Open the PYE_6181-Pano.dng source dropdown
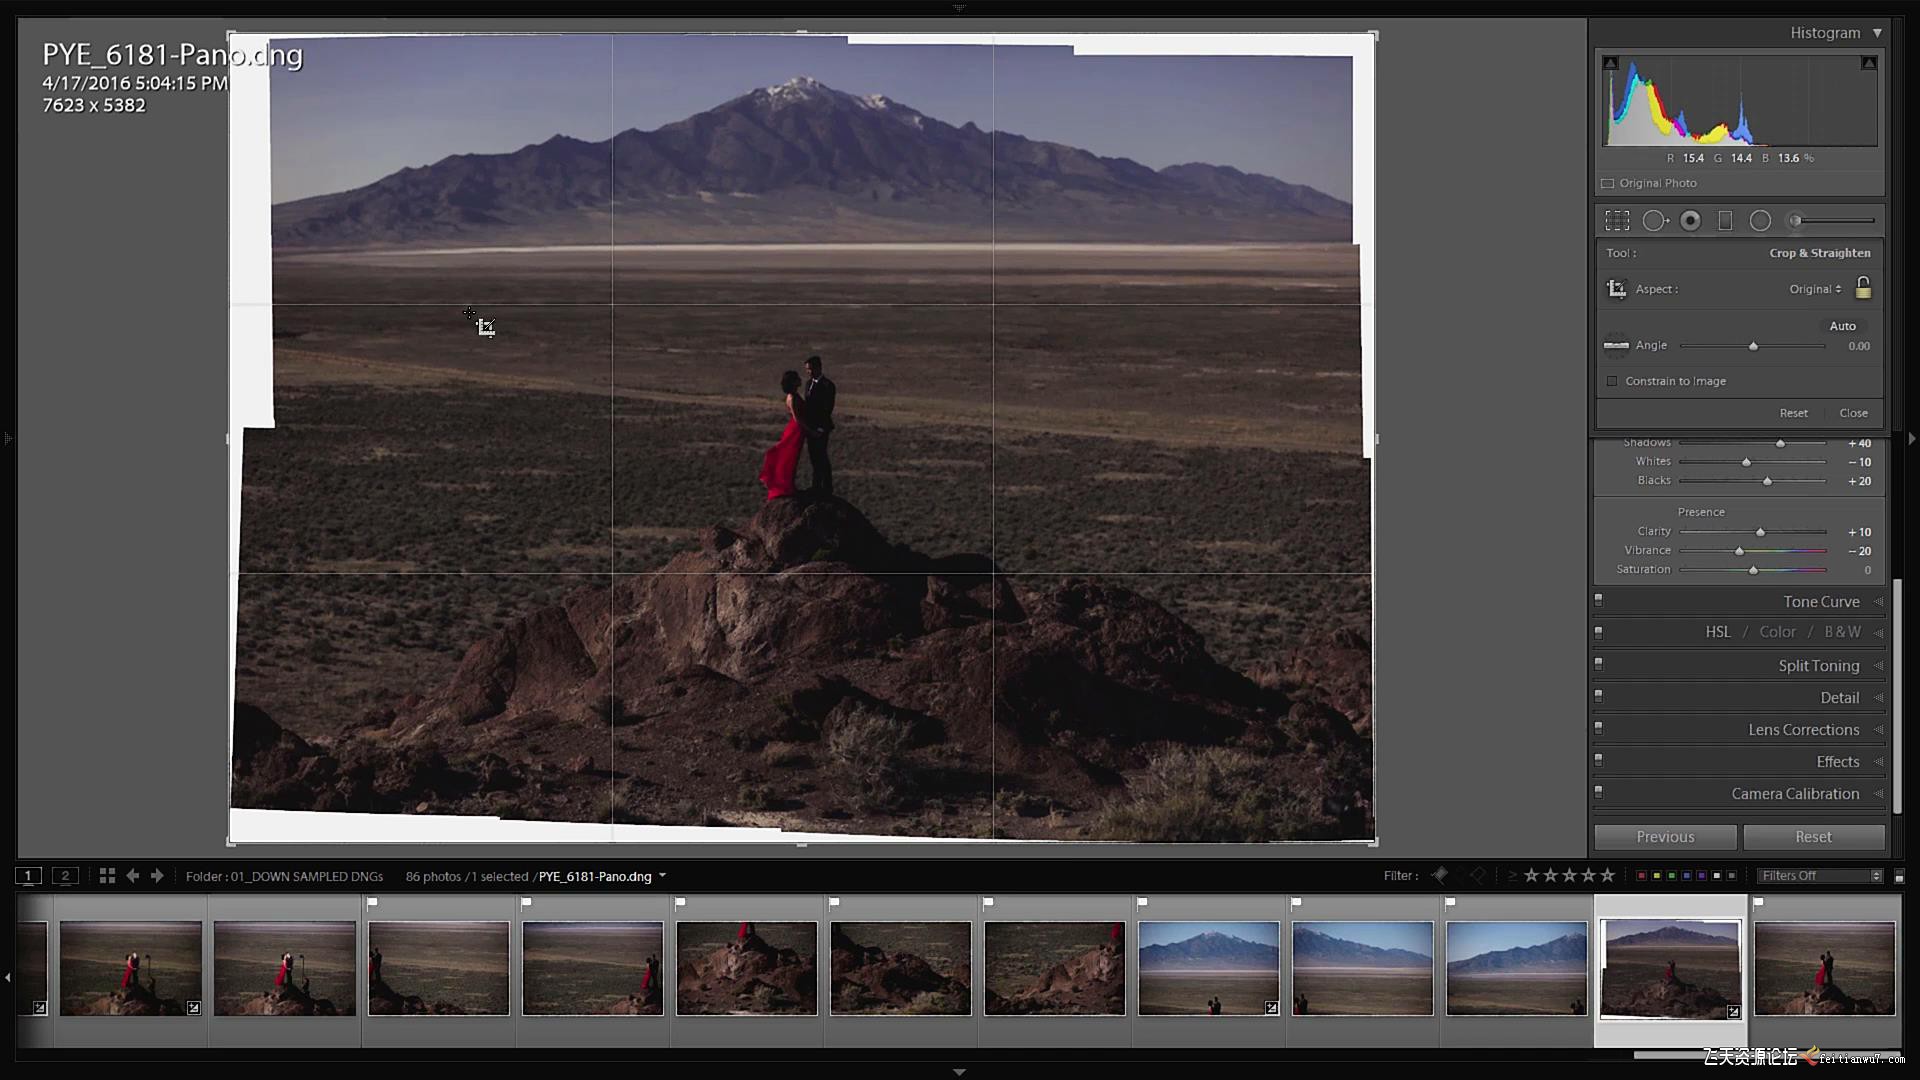The height and width of the screenshot is (1080, 1920). 662,877
